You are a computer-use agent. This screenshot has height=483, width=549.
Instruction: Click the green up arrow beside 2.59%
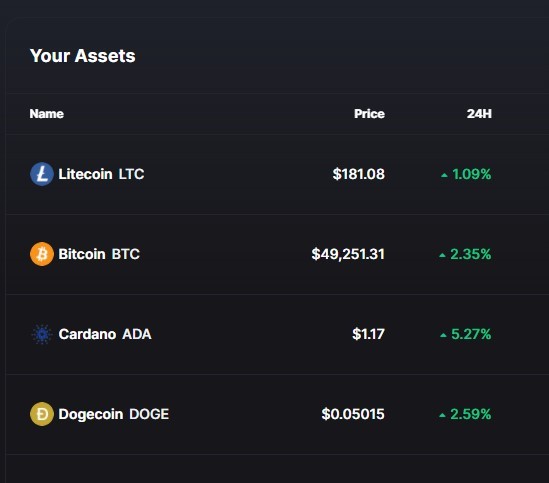click(442, 415)
